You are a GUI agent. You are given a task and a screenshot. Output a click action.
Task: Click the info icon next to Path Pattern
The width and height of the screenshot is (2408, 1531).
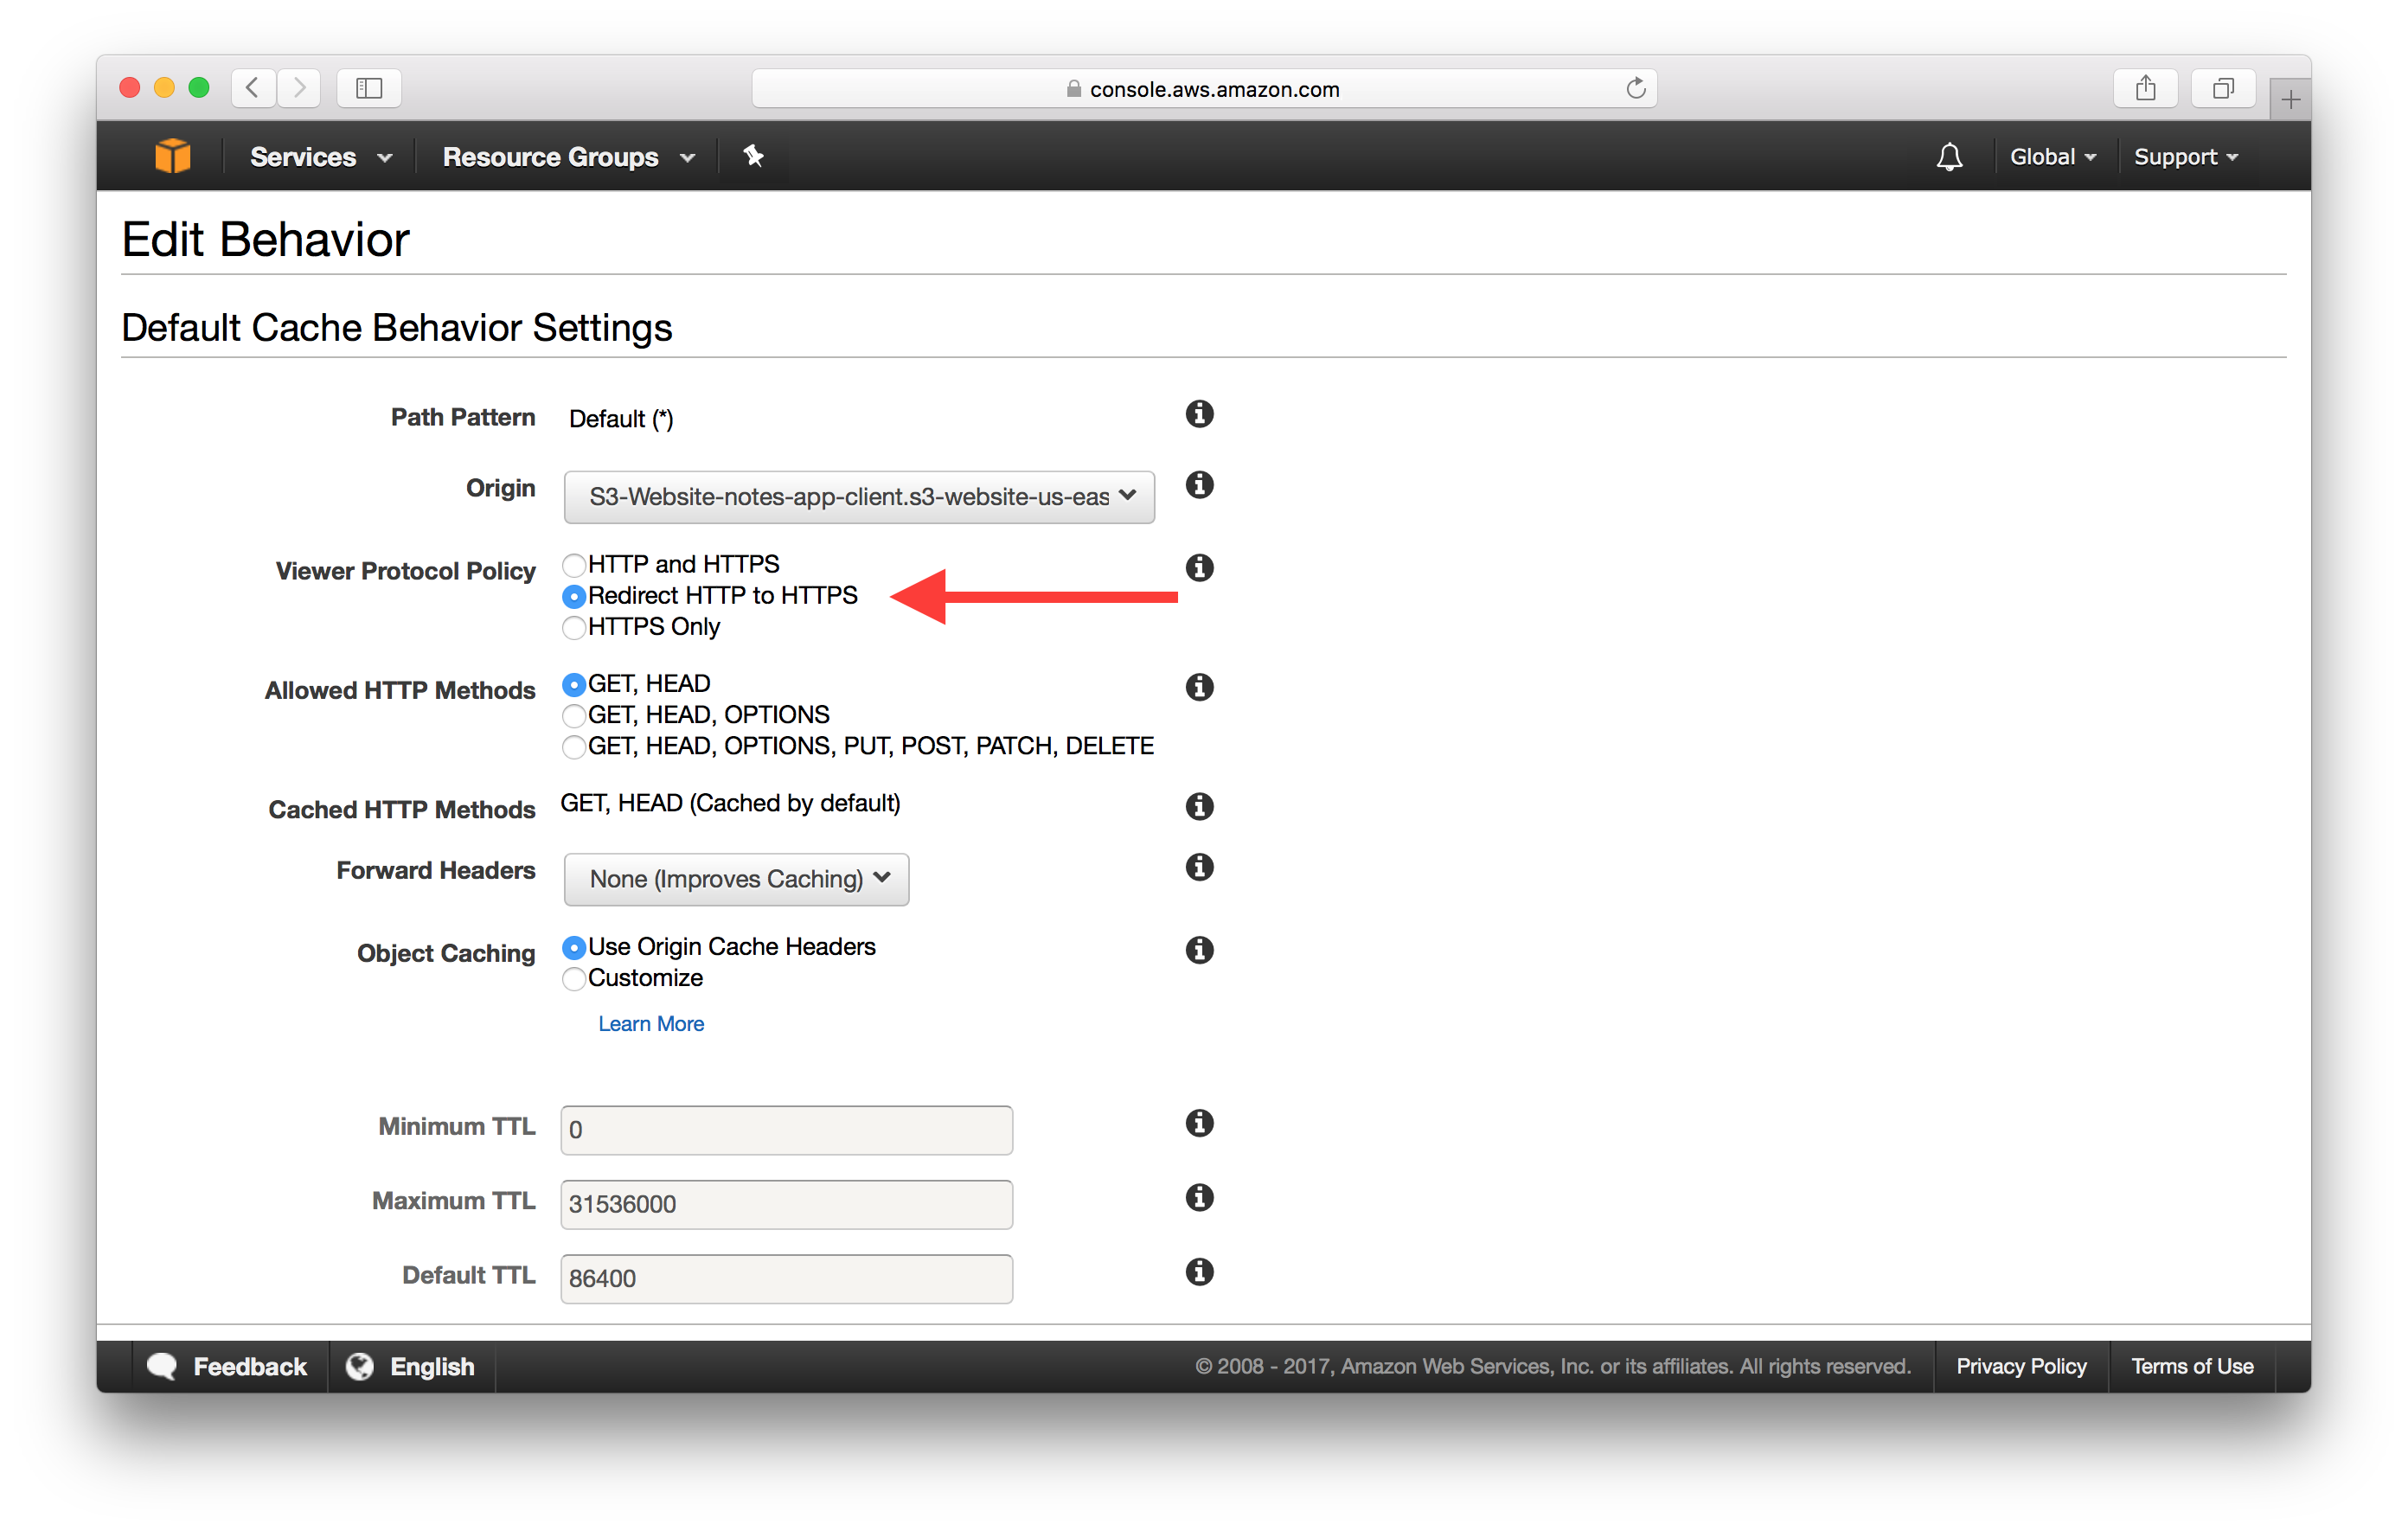tap(1201, 414)
